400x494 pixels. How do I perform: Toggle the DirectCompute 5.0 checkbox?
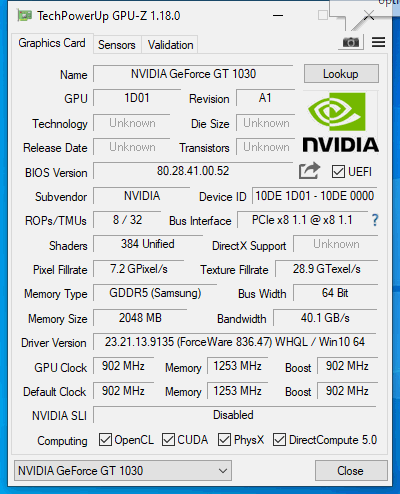coord(279,440)
